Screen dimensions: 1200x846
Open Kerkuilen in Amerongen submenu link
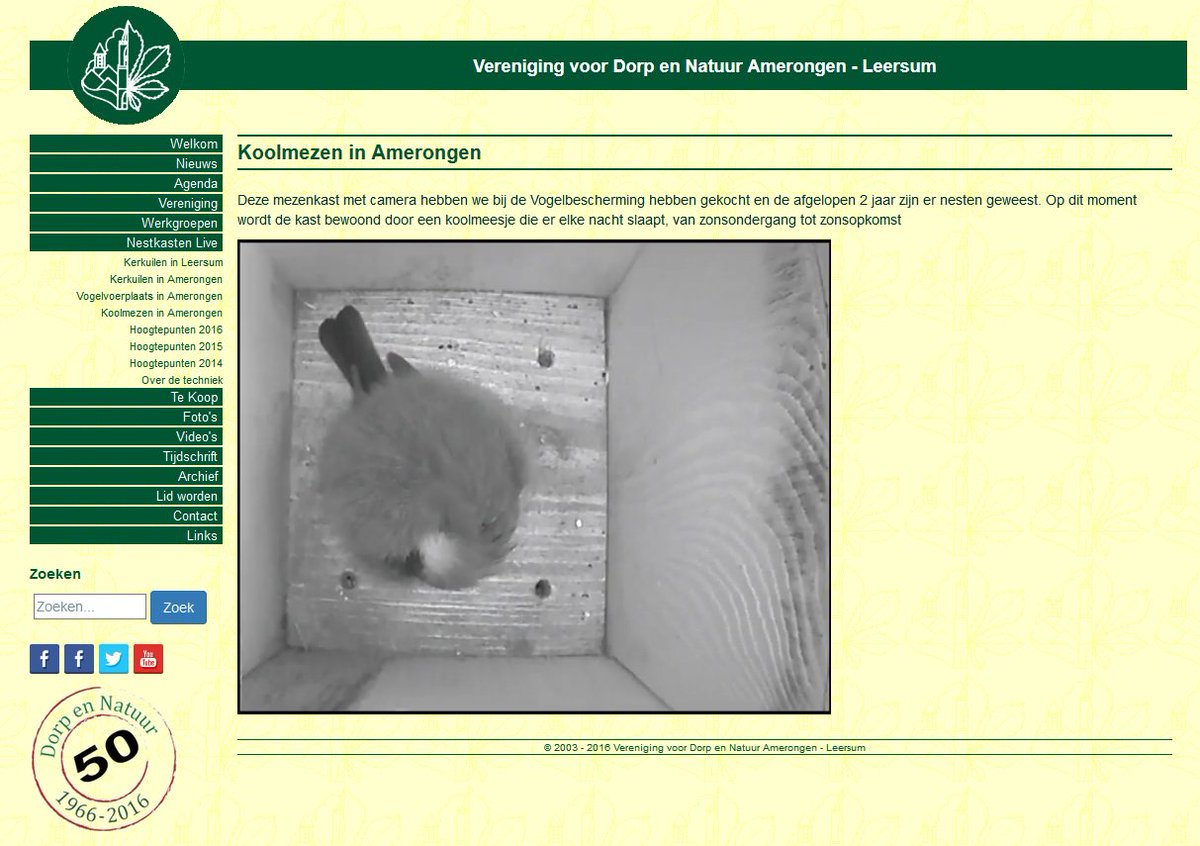coord(166,280)
